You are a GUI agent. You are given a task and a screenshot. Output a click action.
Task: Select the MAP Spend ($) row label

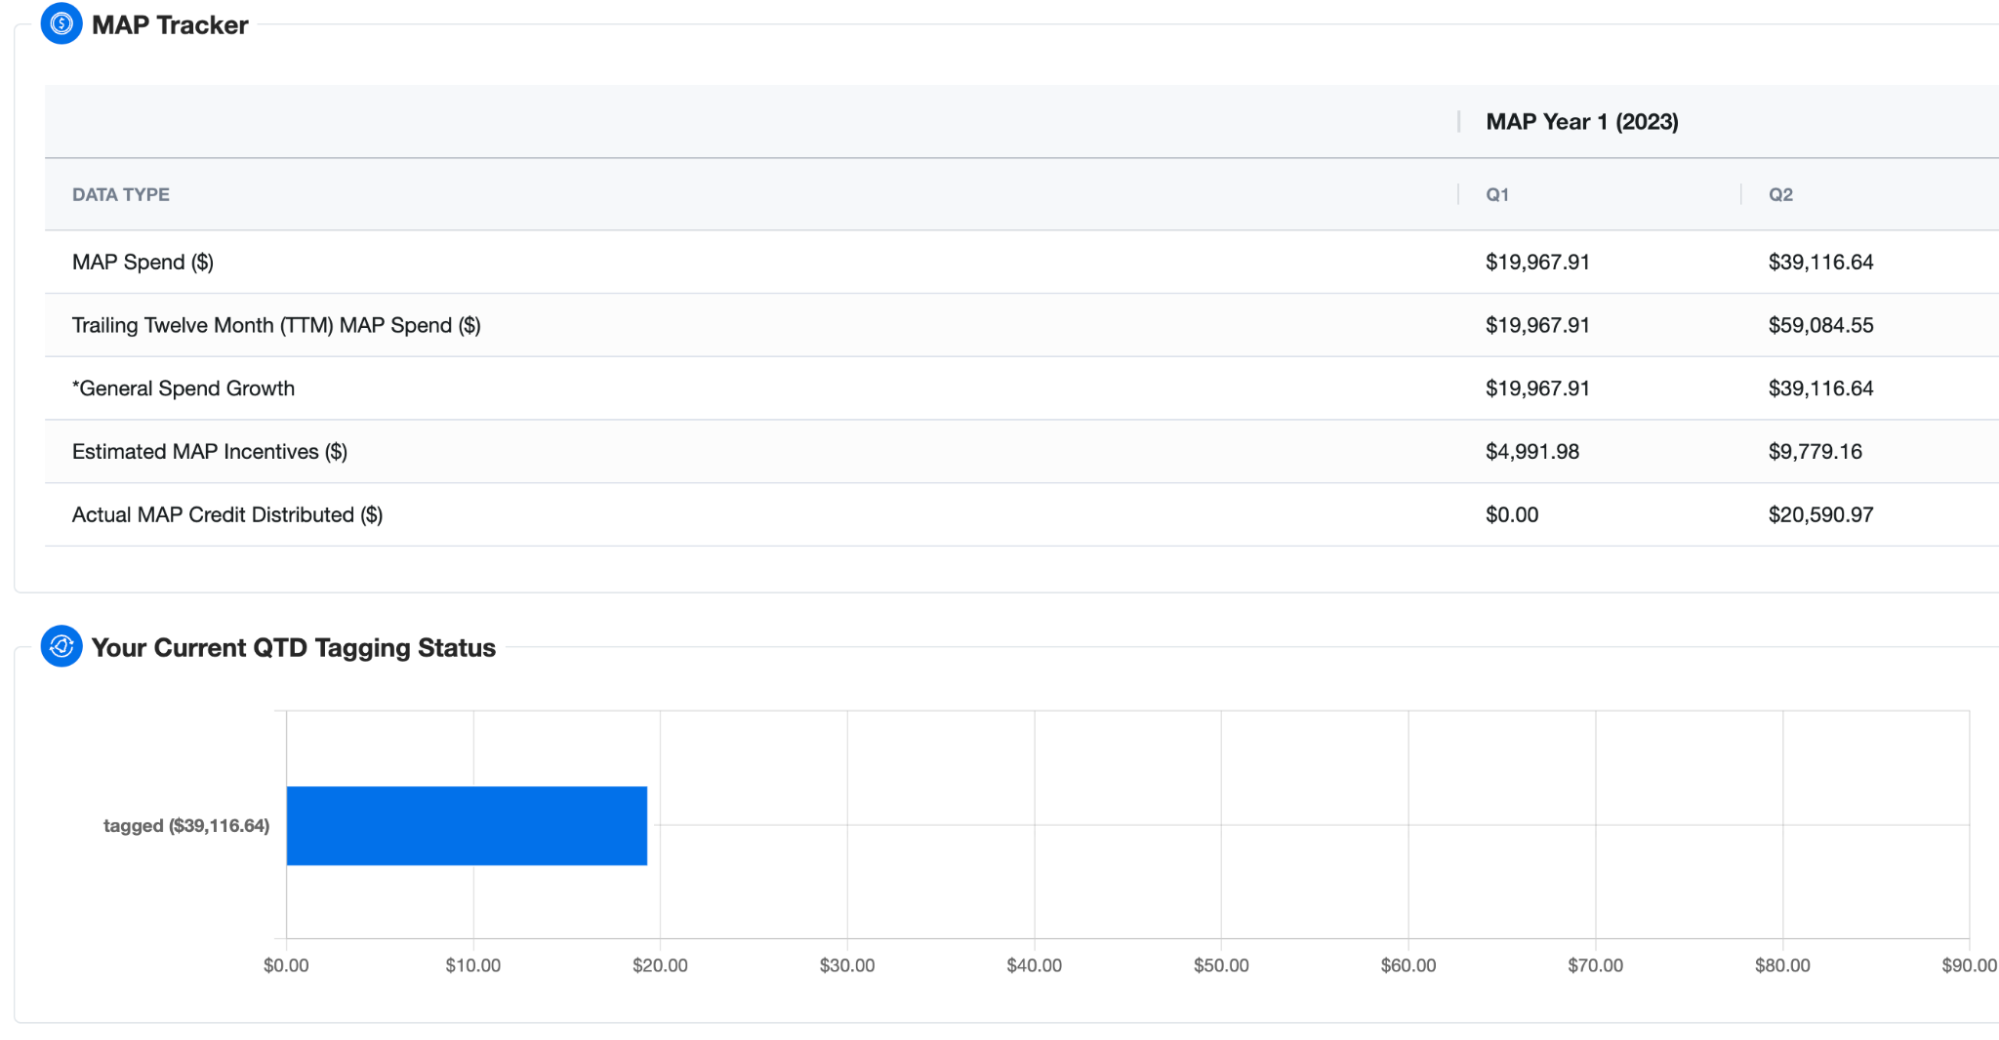click(x=142, y=262)
